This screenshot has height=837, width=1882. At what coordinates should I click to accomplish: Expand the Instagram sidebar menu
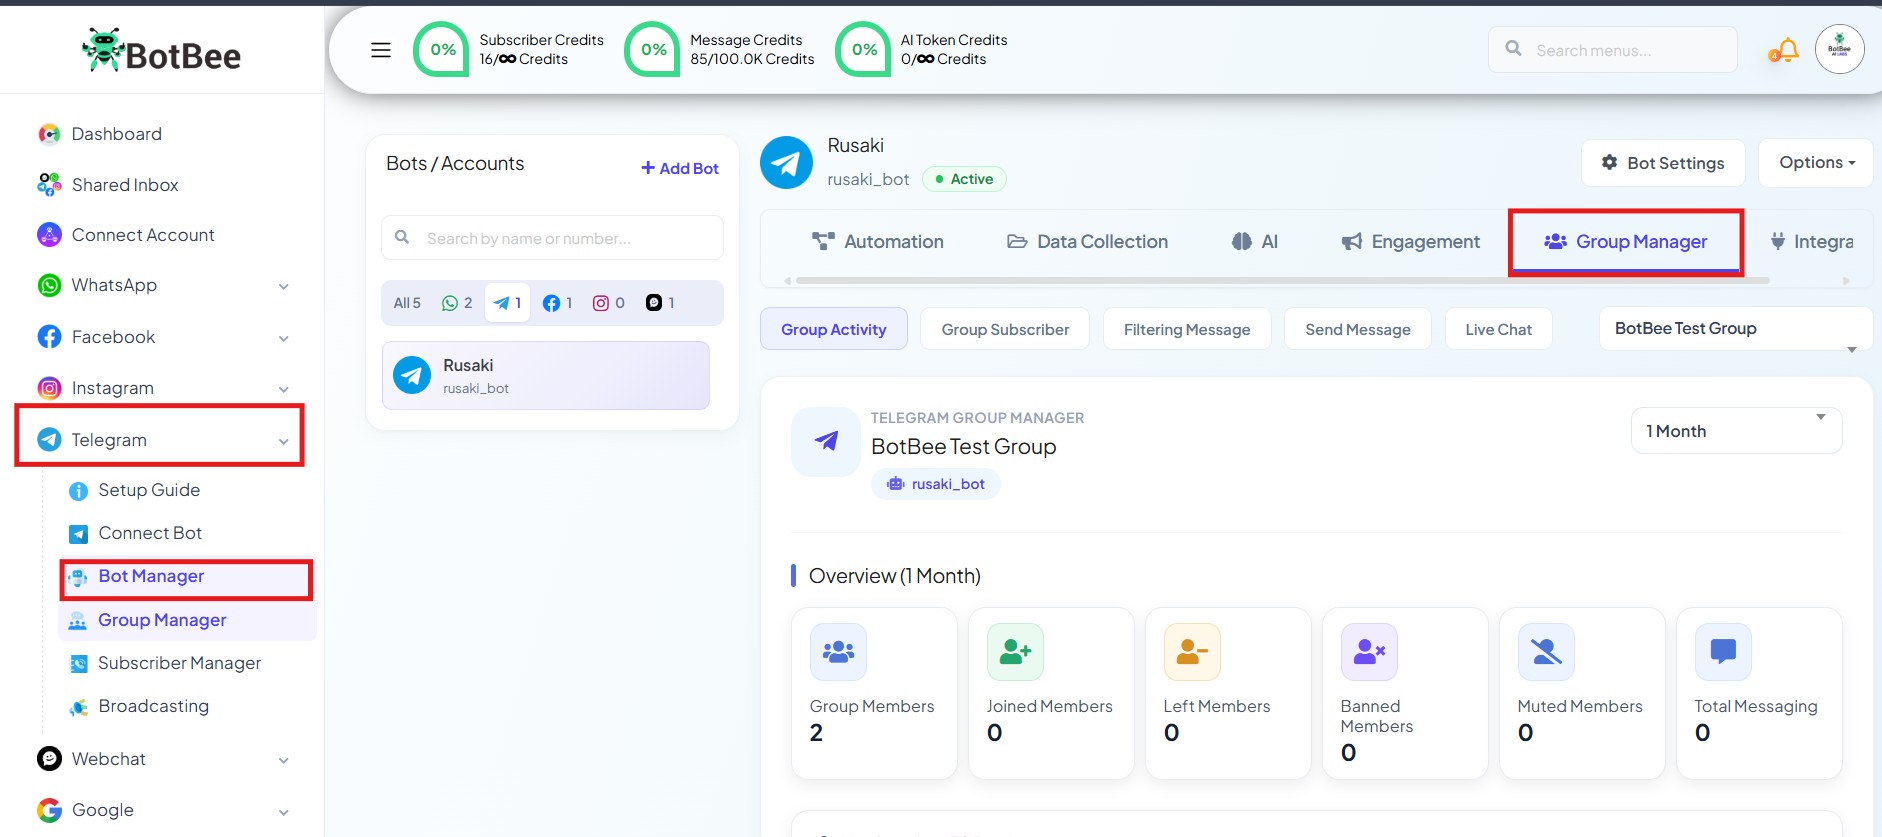click(x=162, y=388)
